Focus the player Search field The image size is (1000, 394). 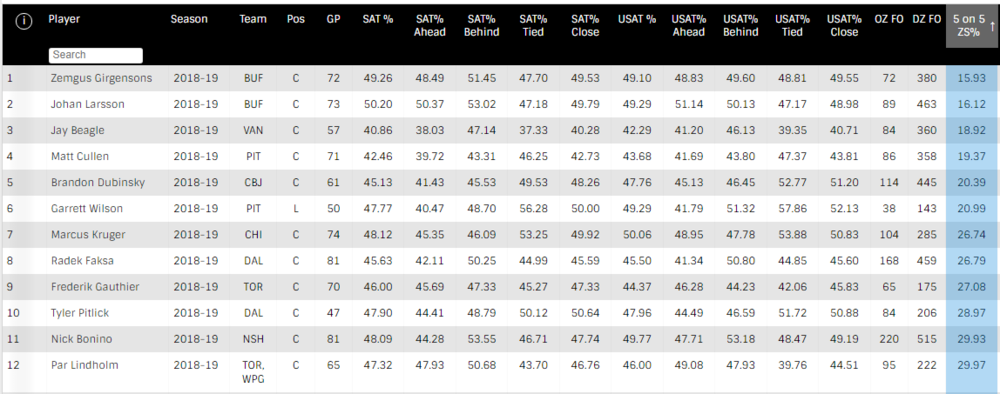pyautogui.click(x=96, y=55)
